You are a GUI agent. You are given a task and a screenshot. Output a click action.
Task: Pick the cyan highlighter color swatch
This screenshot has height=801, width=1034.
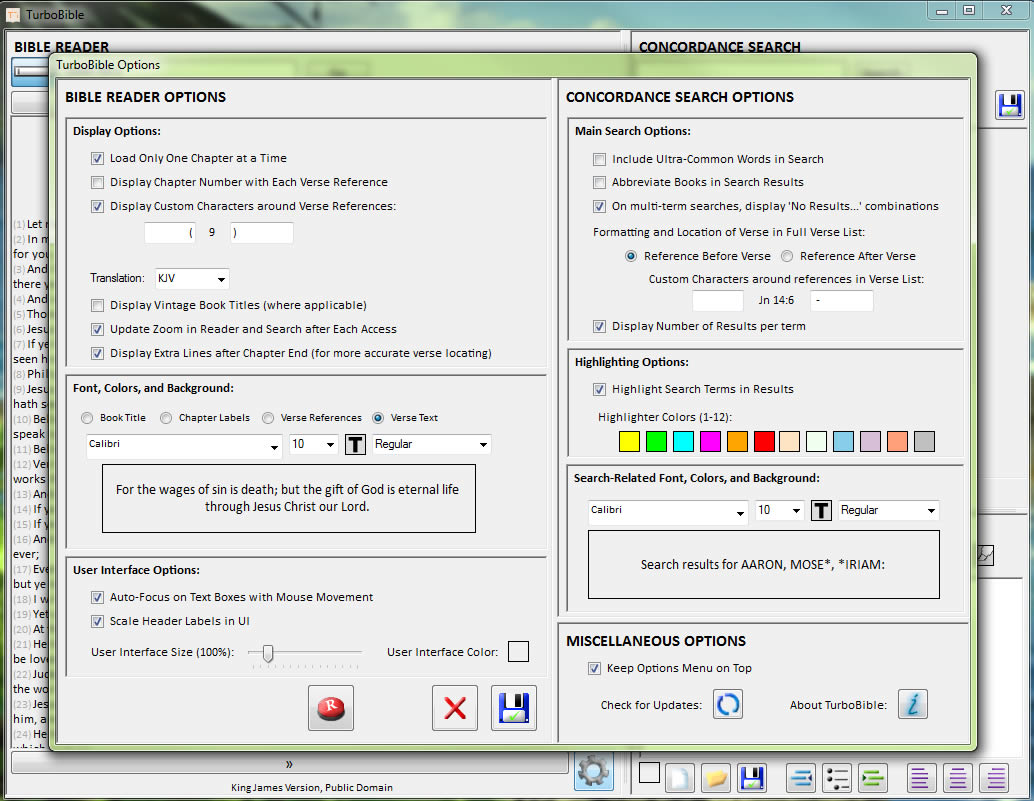tap(683, 442)
